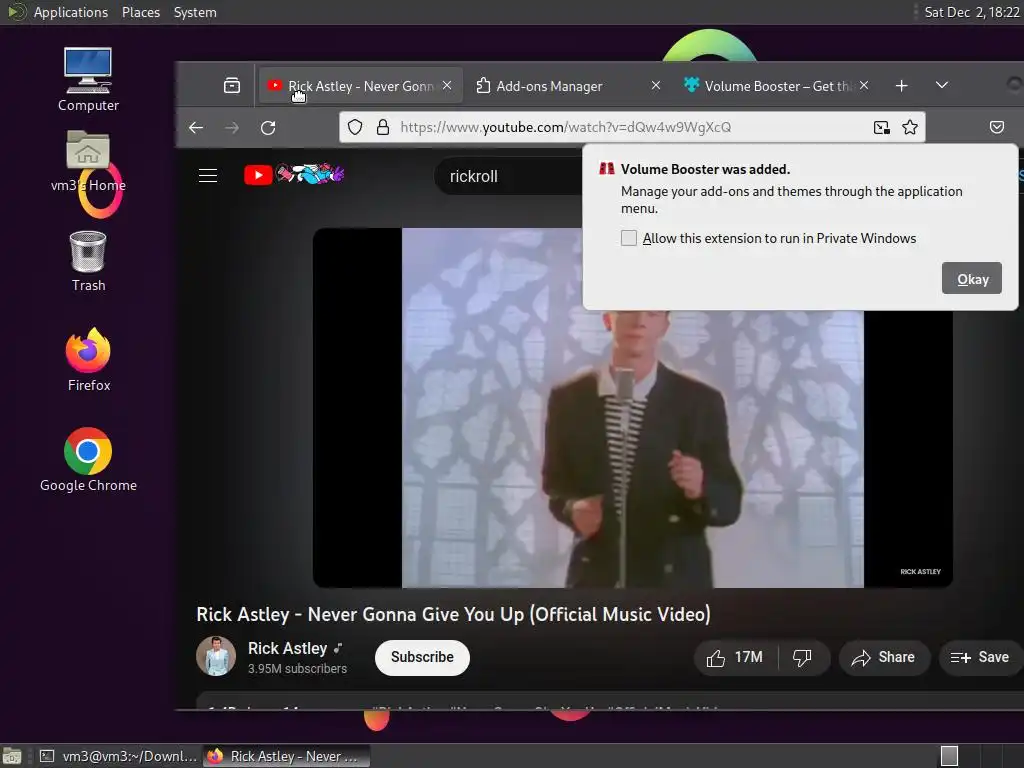Close the Volume Booster tab
1024x768 pixels.
pyautogui.click(x=864, y=86)
